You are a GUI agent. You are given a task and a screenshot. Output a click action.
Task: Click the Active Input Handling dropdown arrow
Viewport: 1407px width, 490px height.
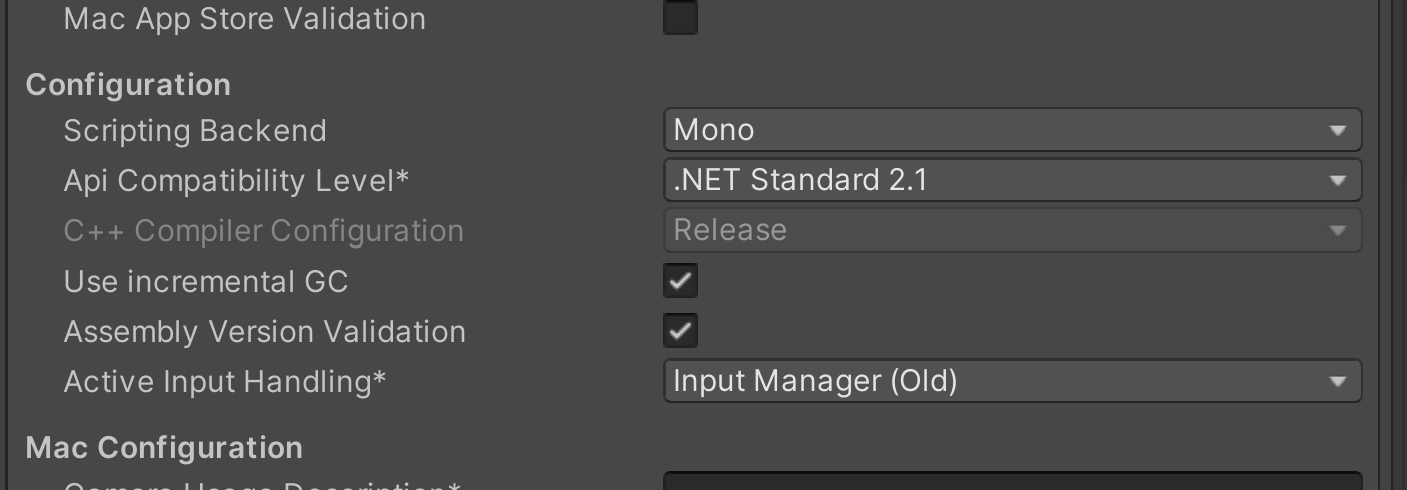pyautogui.click(x=1337, y=382)
